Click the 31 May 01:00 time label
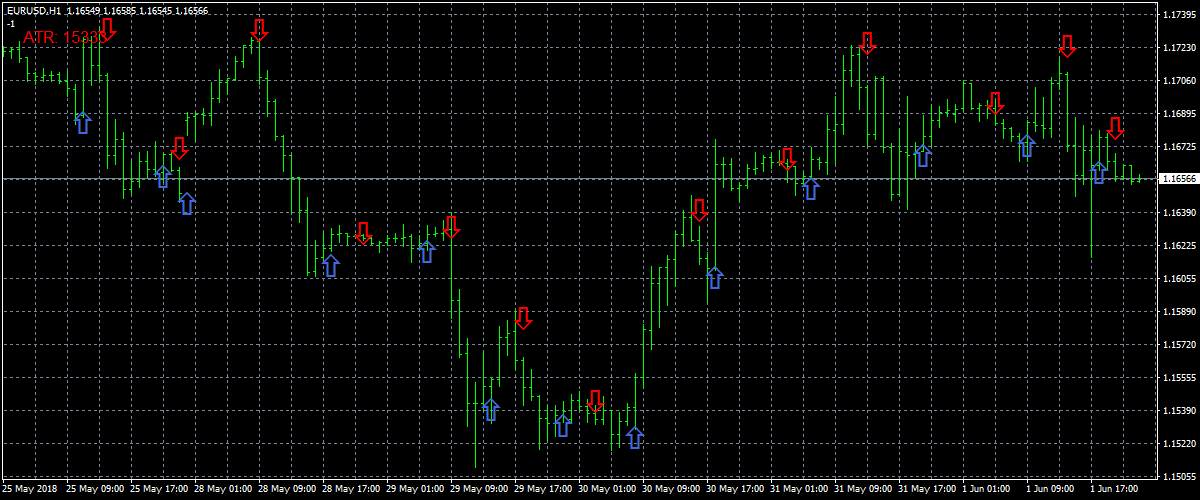This screenshot has height=500, width=1200. tap(800, 491)
